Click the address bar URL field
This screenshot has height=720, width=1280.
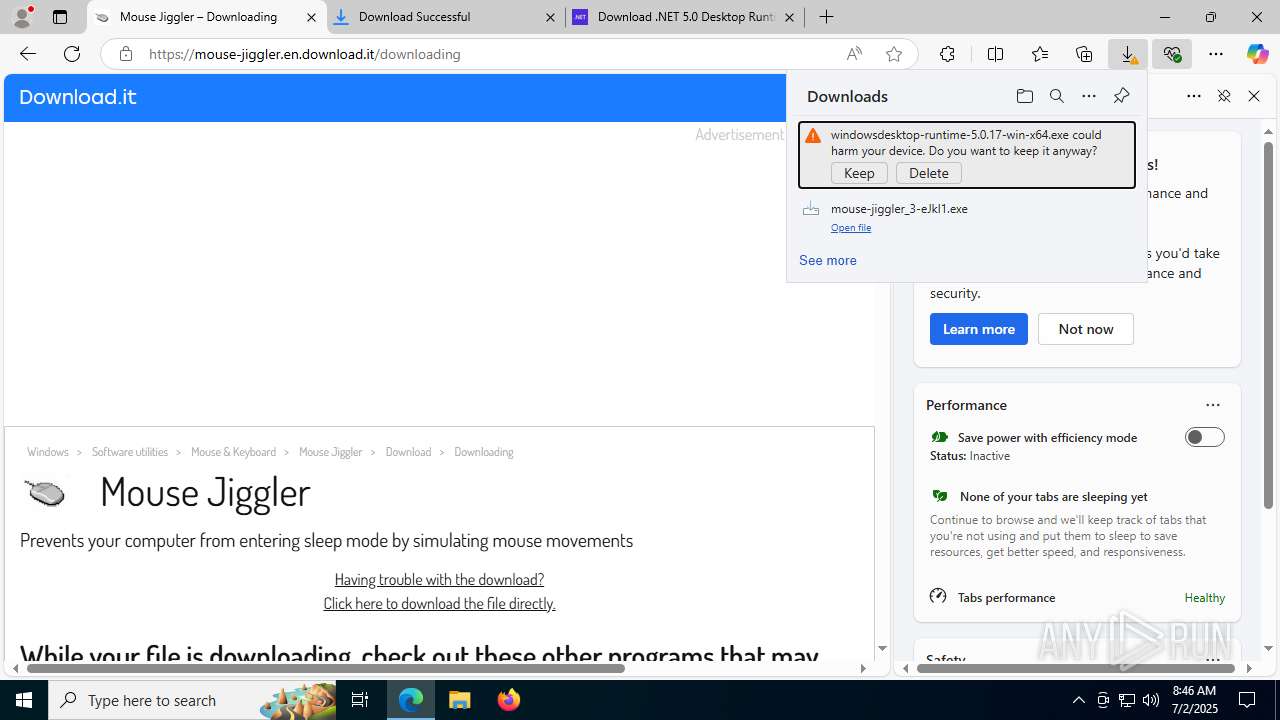tap(490, 54)
